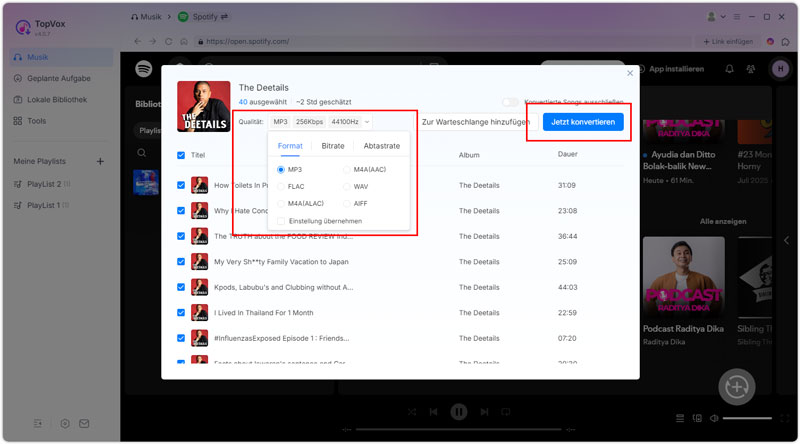Open Spotify friends activity icon
The height and width of the screenshot is (444, 800).
tap(751, 69)
